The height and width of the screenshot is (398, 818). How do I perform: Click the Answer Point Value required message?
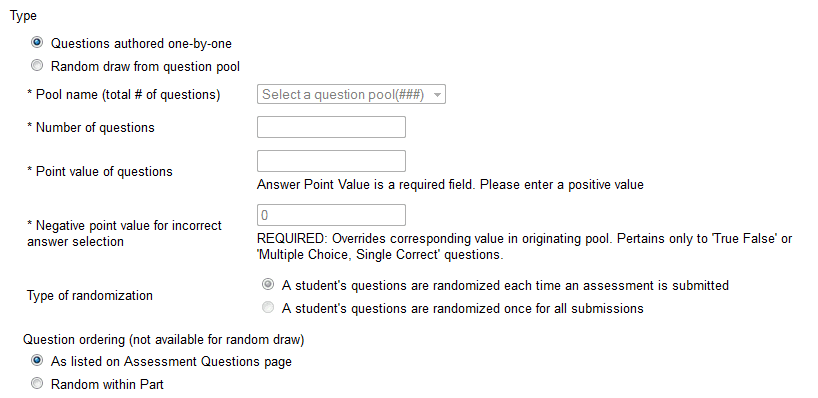coord(450,185)
